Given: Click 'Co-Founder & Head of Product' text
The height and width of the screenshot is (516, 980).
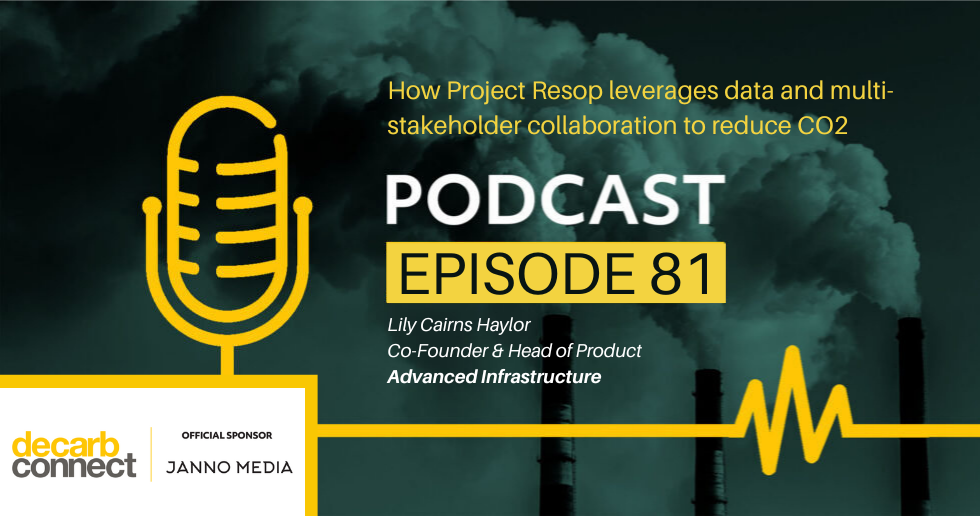Looking at the screenshot, I should (514, 351).
